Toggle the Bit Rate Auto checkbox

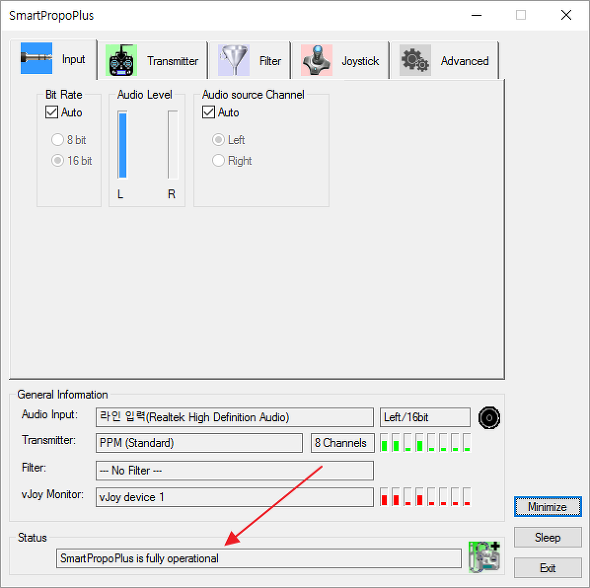coord(52,112)
